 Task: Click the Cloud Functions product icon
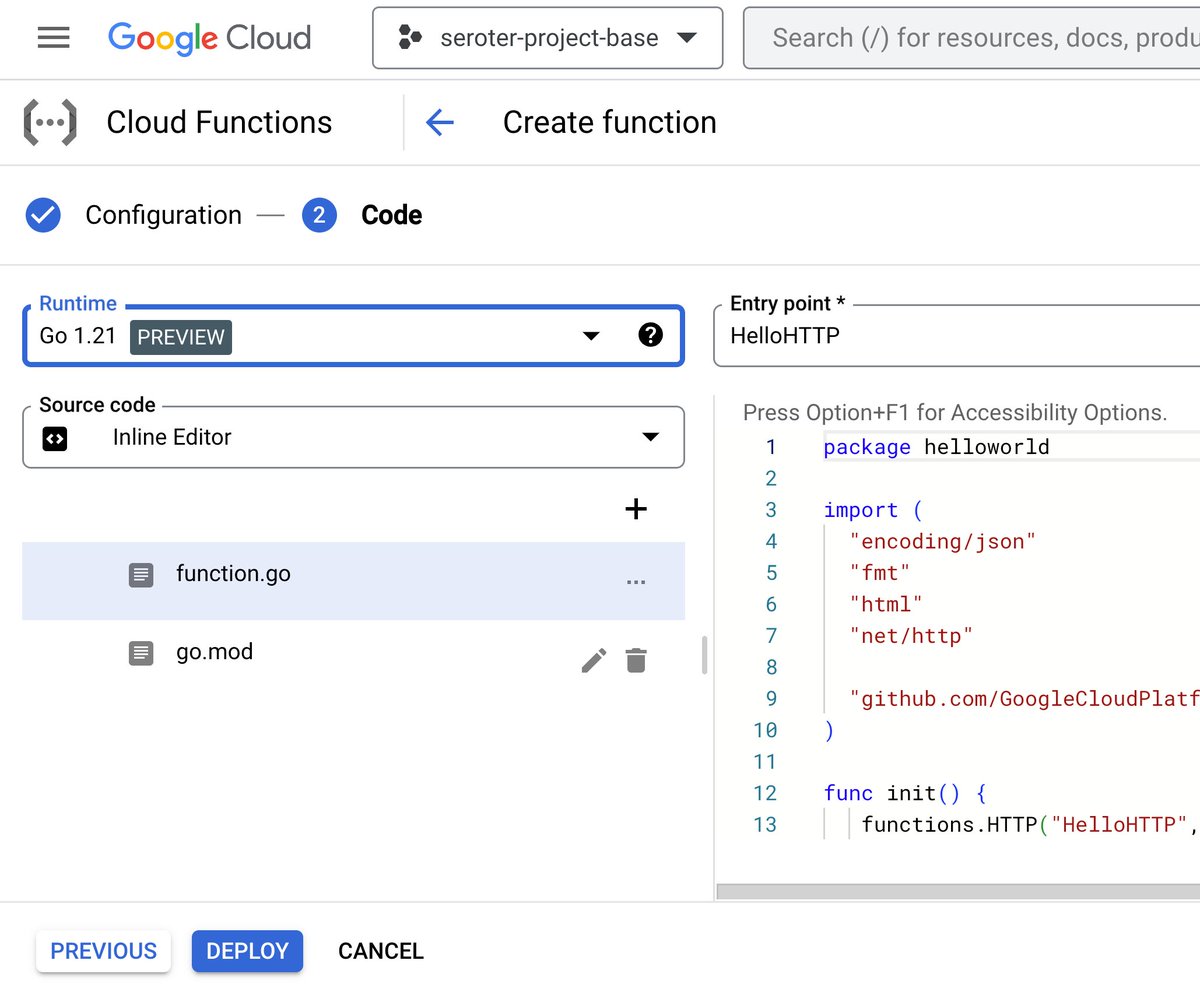tap(49, 123)
